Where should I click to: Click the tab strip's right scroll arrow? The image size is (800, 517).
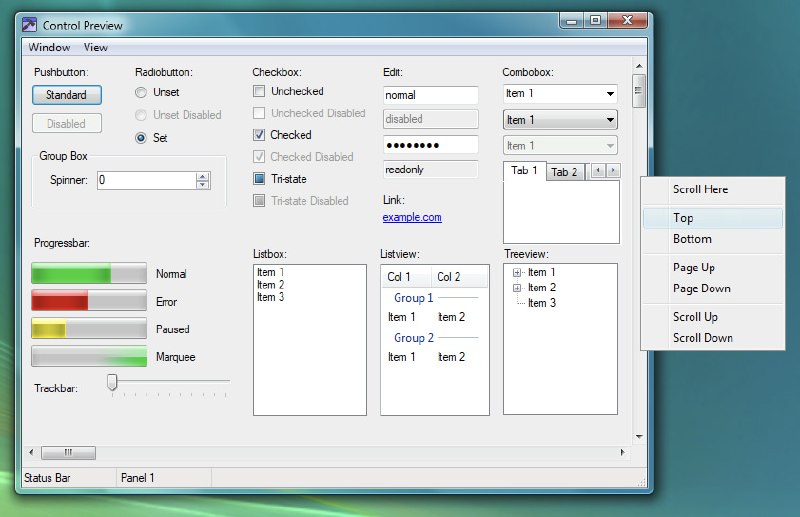[x=613, y=171]
